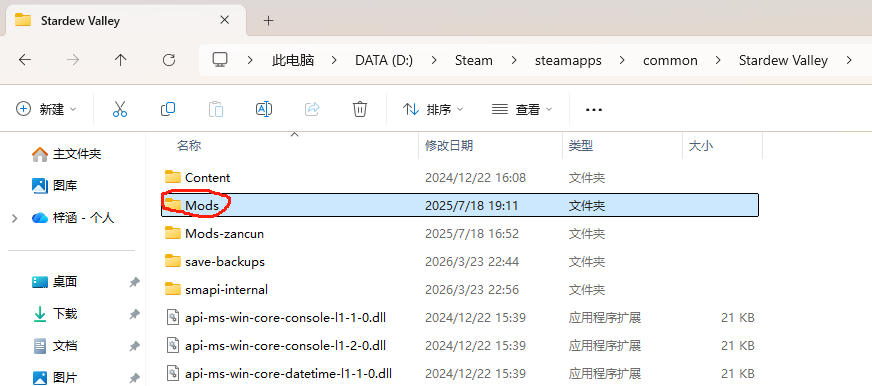Expand the 梓涵 - 个人 OneDrive node
This screenshot has height=386, width=872.
(x=15, y=218)
